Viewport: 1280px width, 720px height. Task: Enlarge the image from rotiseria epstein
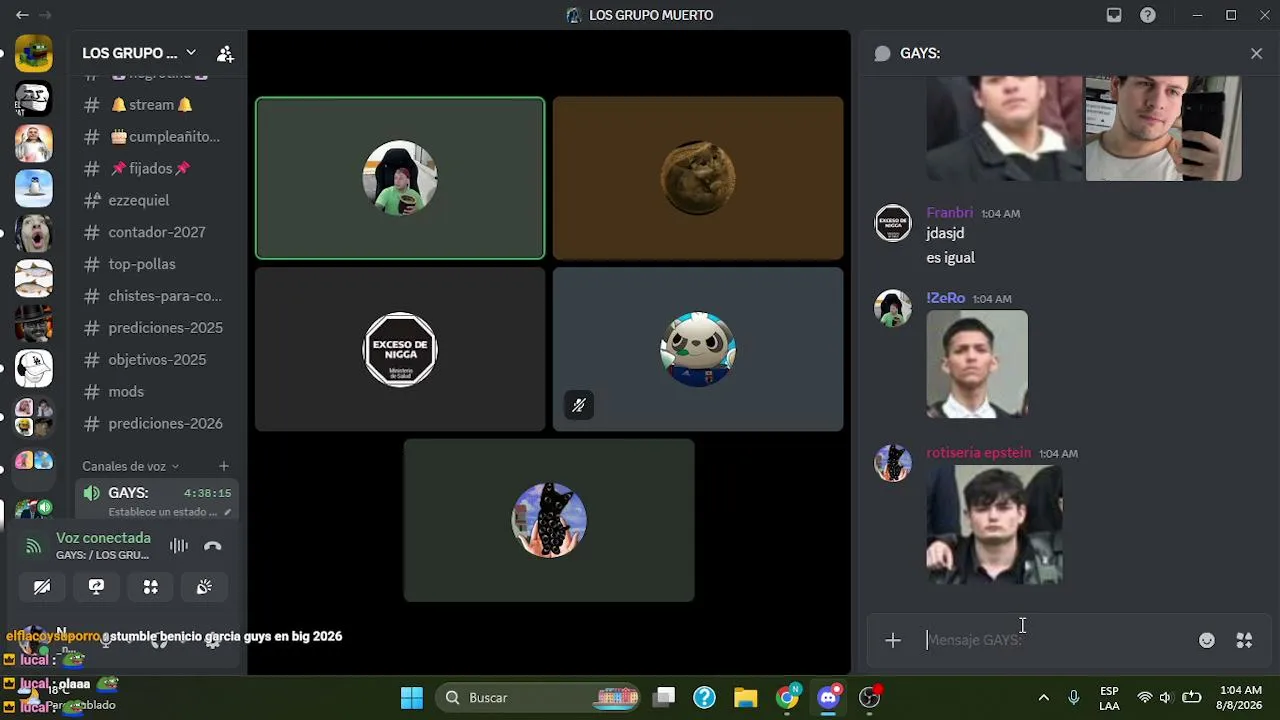tap(994, 524)
